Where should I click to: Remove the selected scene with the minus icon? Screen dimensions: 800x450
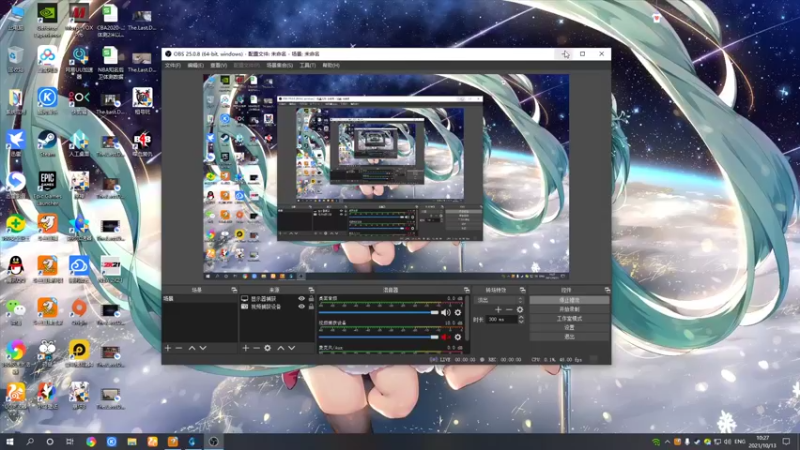point(179,348)
